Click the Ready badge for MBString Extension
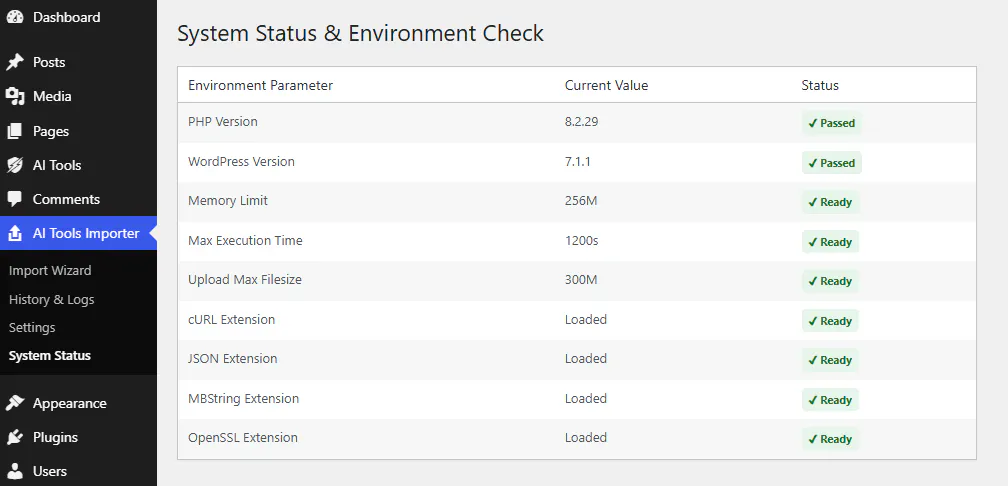1008x486 pixels. click(830, 400)
